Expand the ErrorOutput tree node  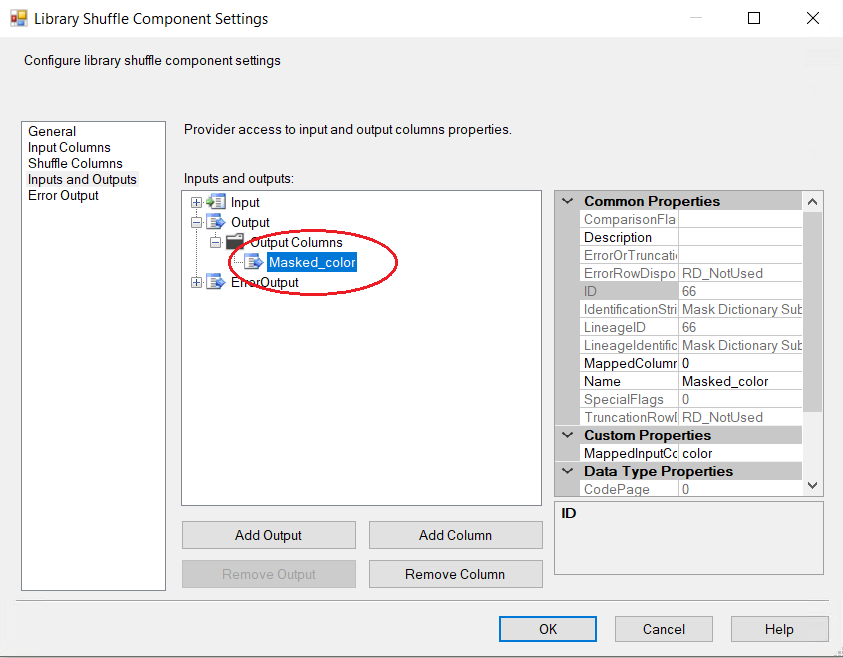pos(196,282)
